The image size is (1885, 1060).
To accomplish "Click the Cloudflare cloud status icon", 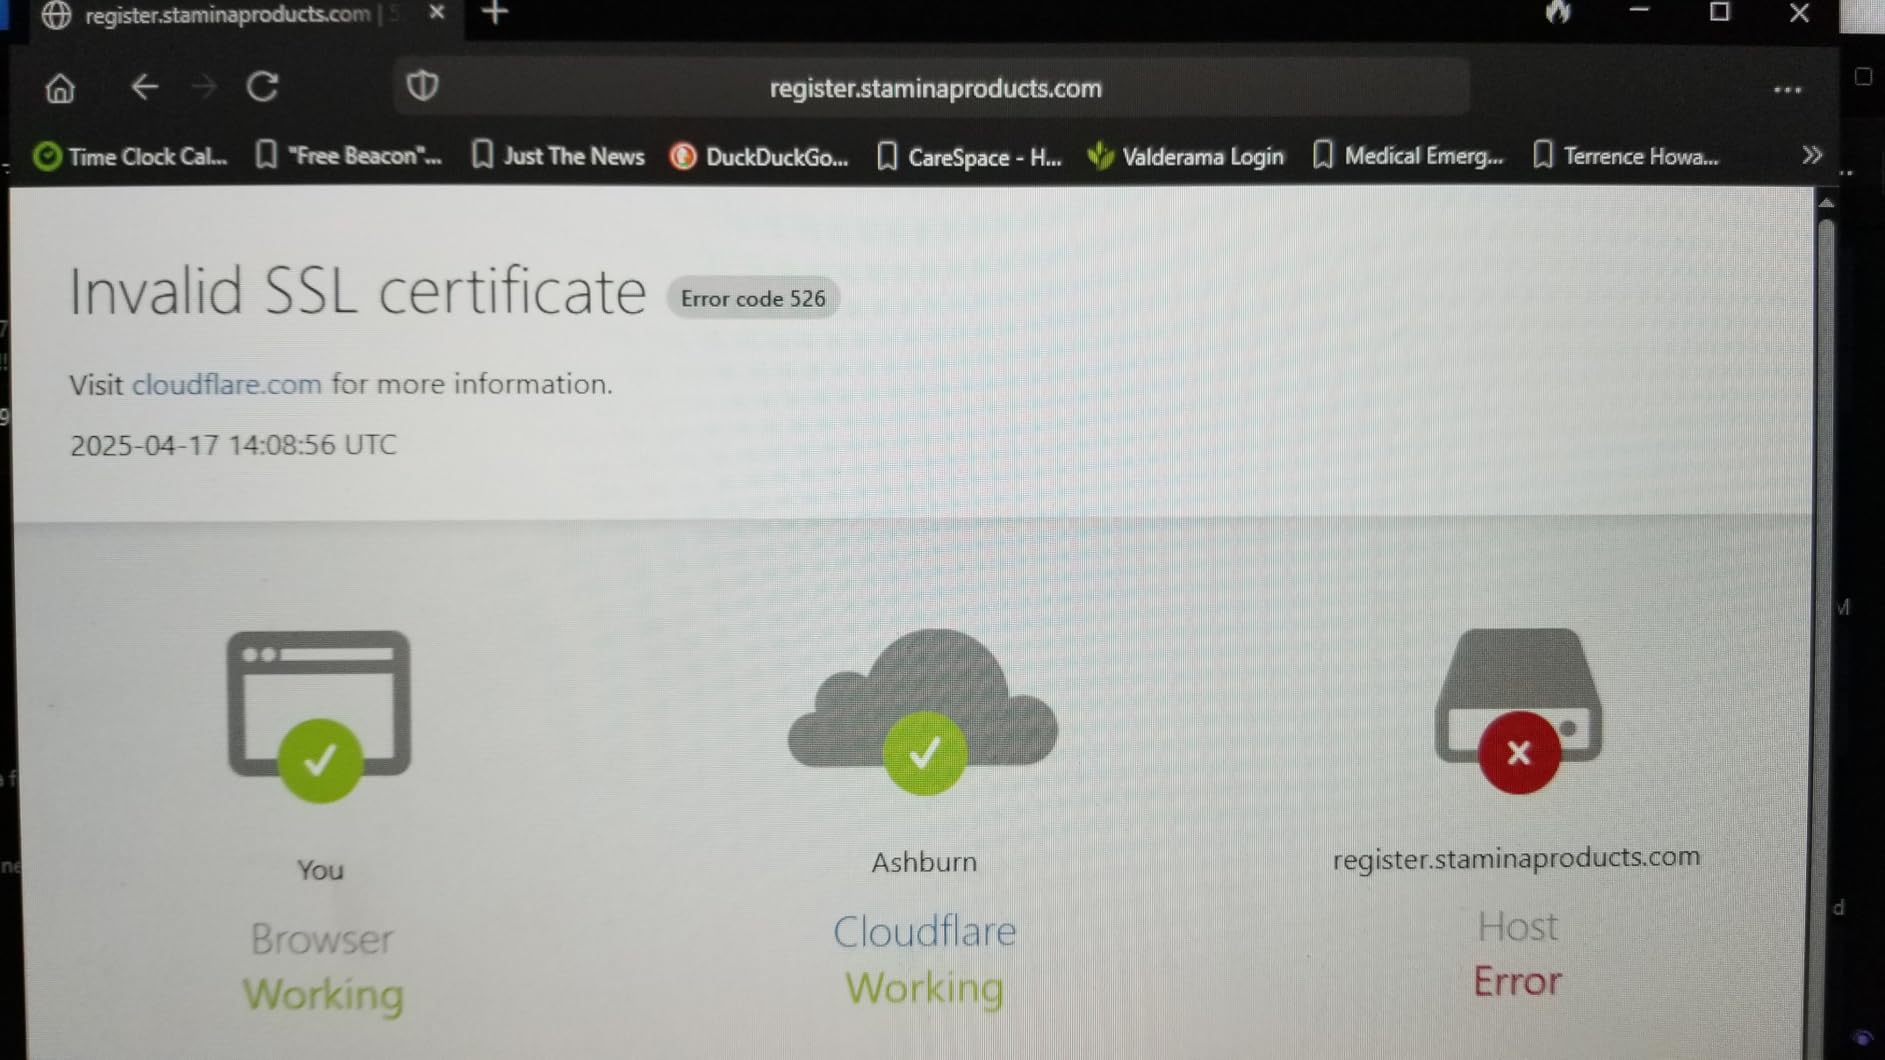I will [x=923, y=712].
